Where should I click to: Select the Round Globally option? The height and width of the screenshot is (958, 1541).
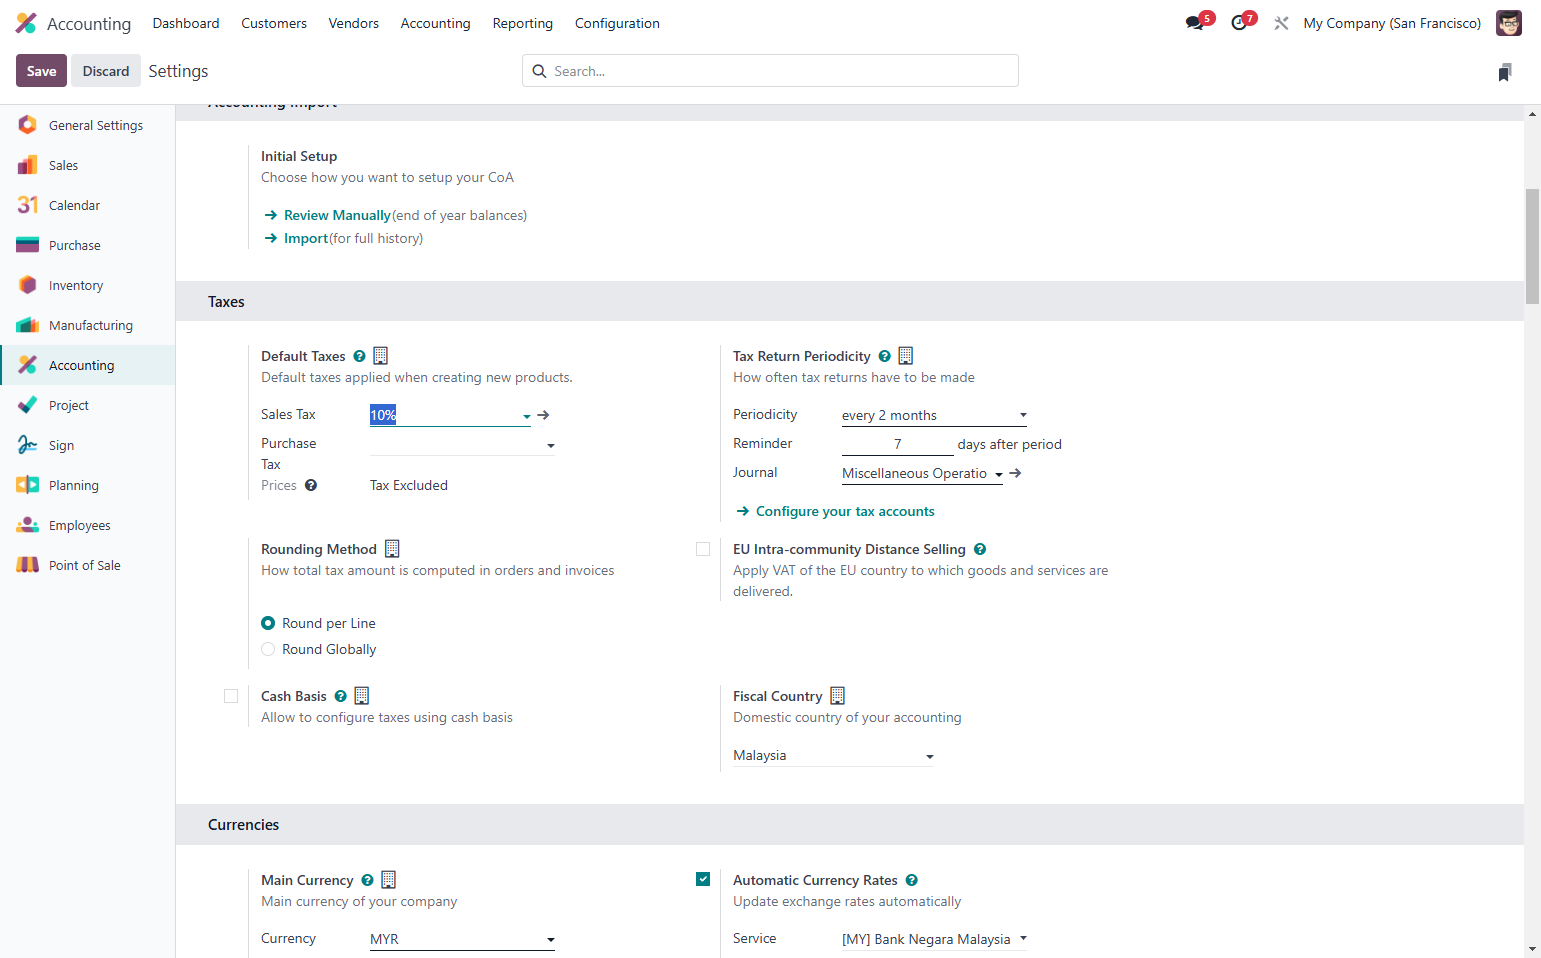(x=268, y=649)
